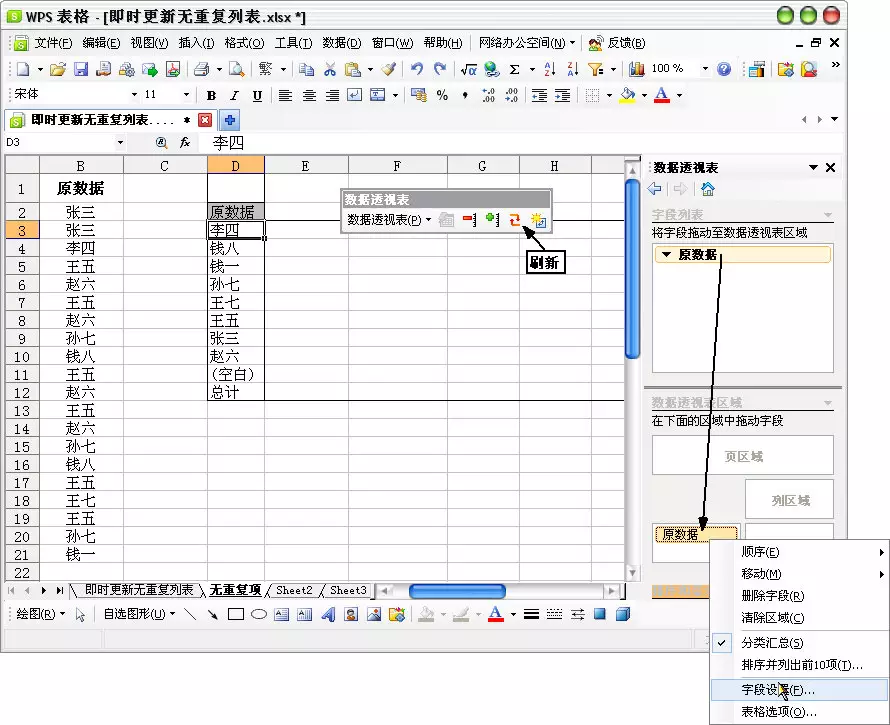The image size is (890, 725).
Task: Click the fill color bucket swatch
Action: 627,95
